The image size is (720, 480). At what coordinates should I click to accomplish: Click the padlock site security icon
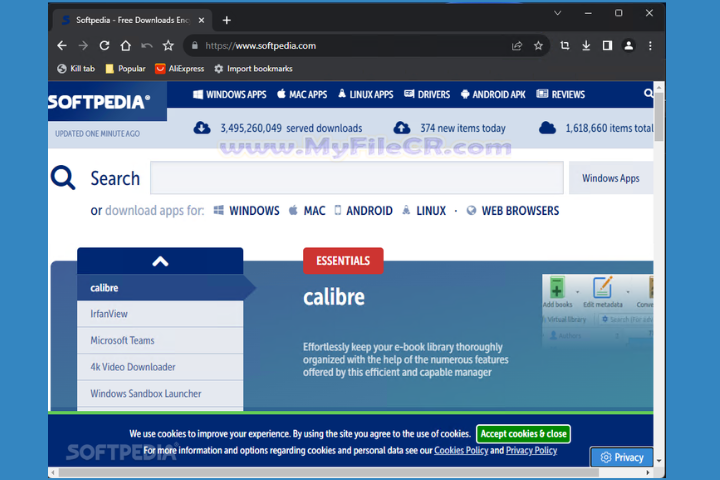tap(195, 45)
